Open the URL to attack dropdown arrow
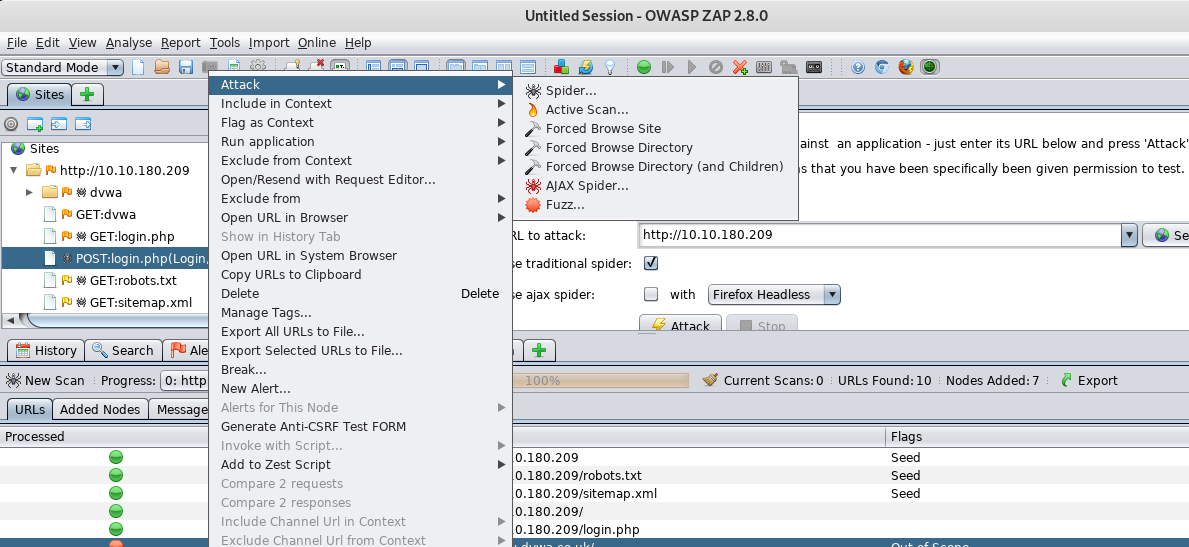Screen dimensions: 1189x547 coord(1130,235)
